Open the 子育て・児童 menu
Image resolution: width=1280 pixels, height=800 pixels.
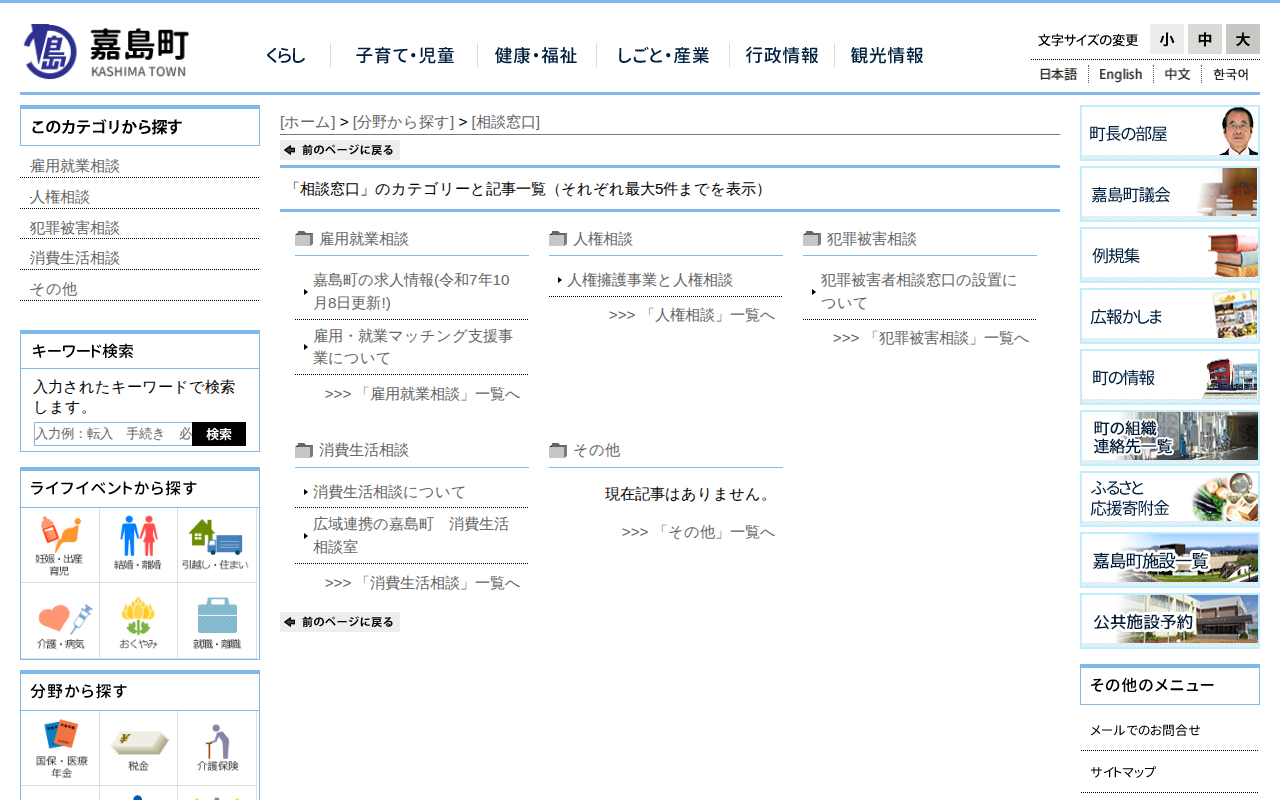pos(405,56)
